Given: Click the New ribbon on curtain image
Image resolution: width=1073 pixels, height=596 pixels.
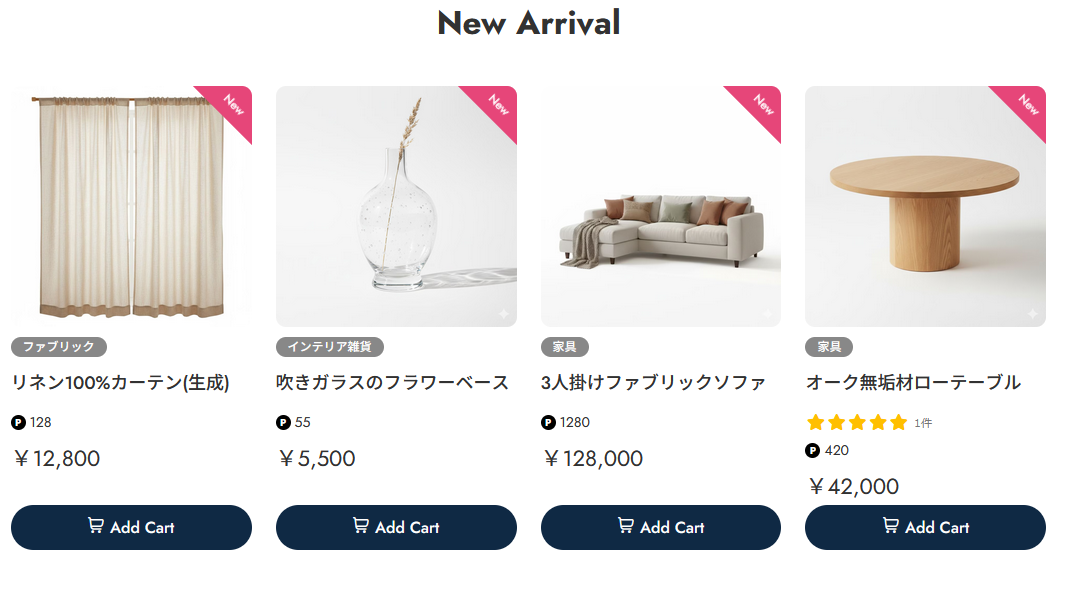Looking at the screenshot, I should click(x=232, y=105).
